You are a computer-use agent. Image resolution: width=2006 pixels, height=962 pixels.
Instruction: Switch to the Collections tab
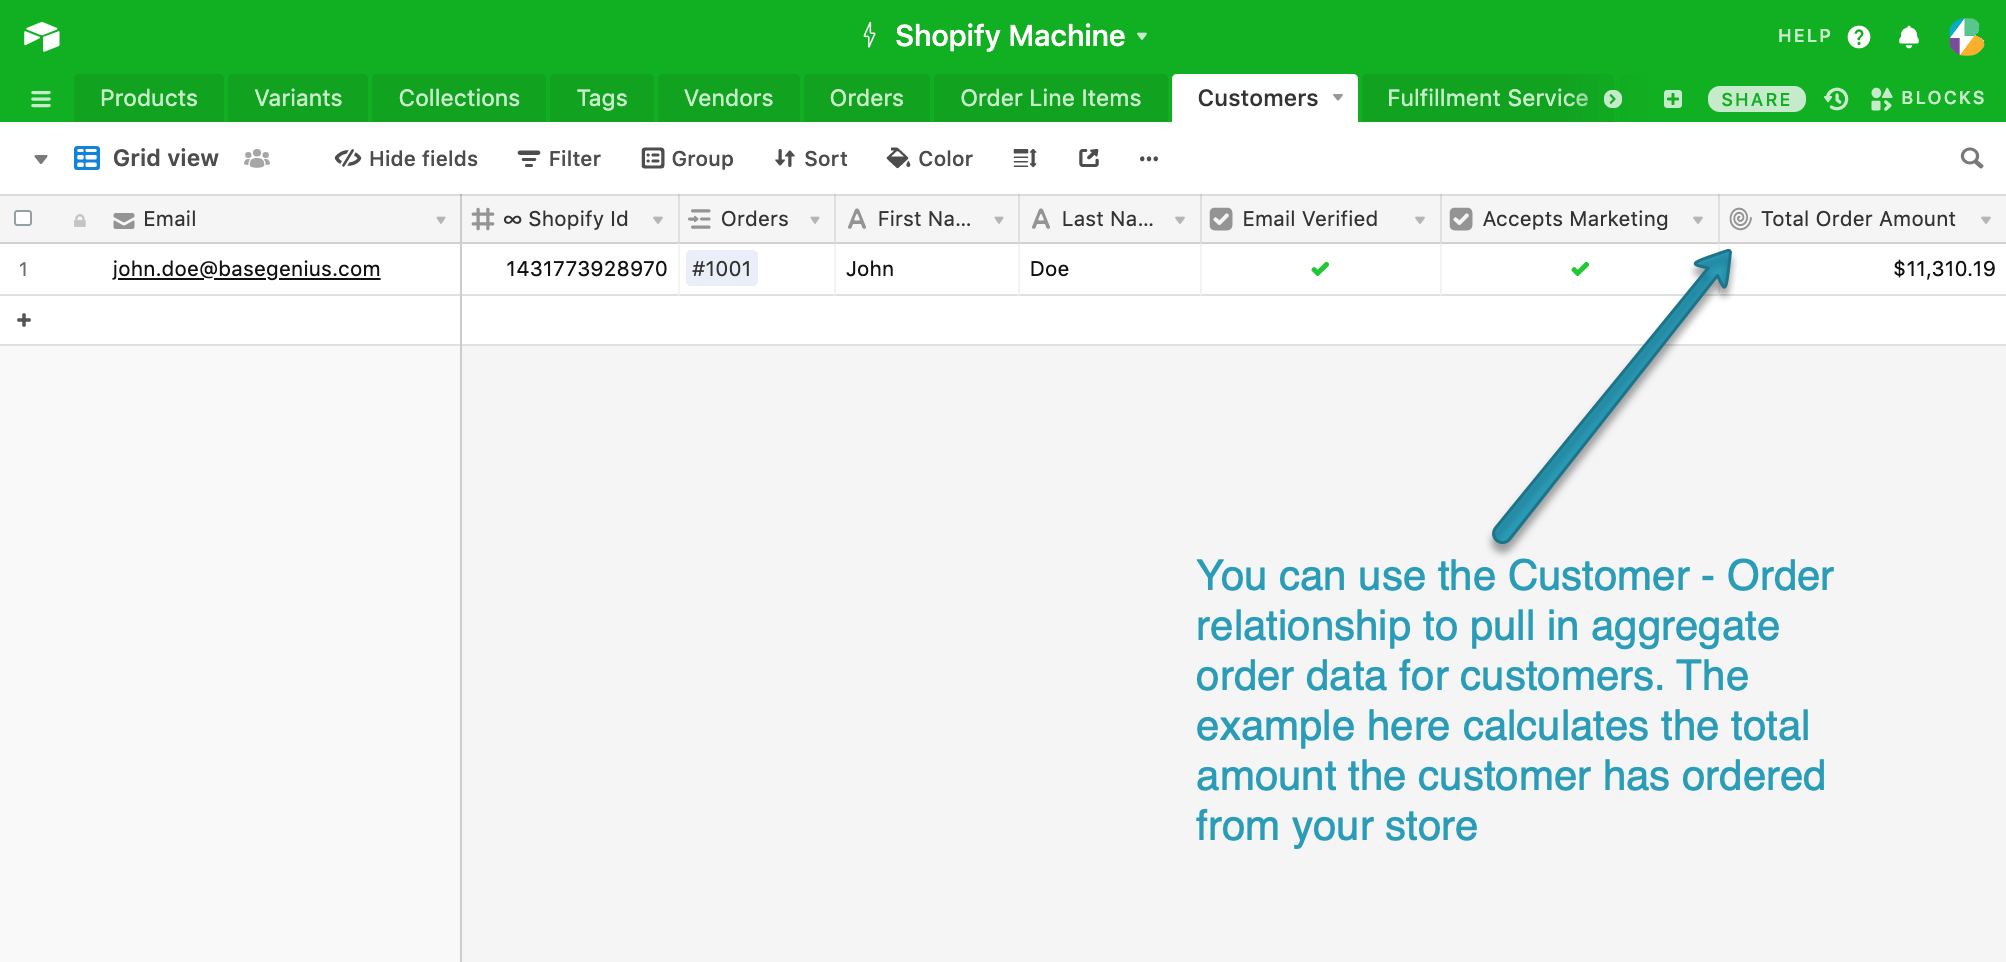point(459,98)
